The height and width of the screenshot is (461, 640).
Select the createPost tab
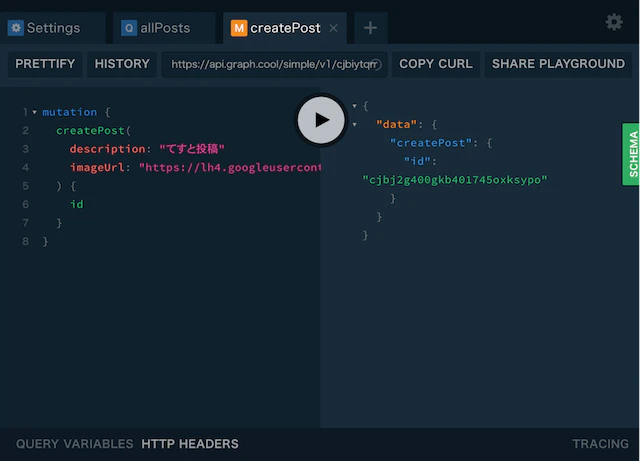[284, 28]
